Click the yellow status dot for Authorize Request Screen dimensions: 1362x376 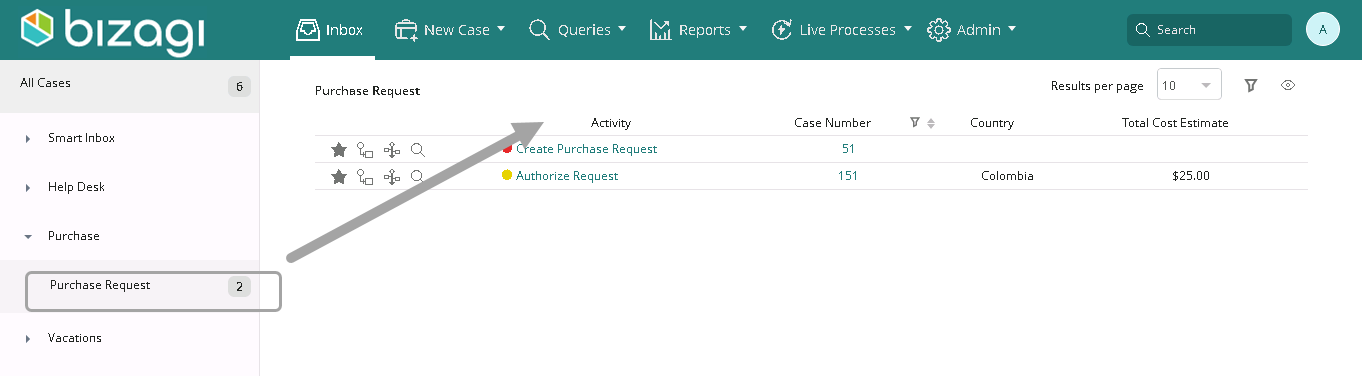507,175
